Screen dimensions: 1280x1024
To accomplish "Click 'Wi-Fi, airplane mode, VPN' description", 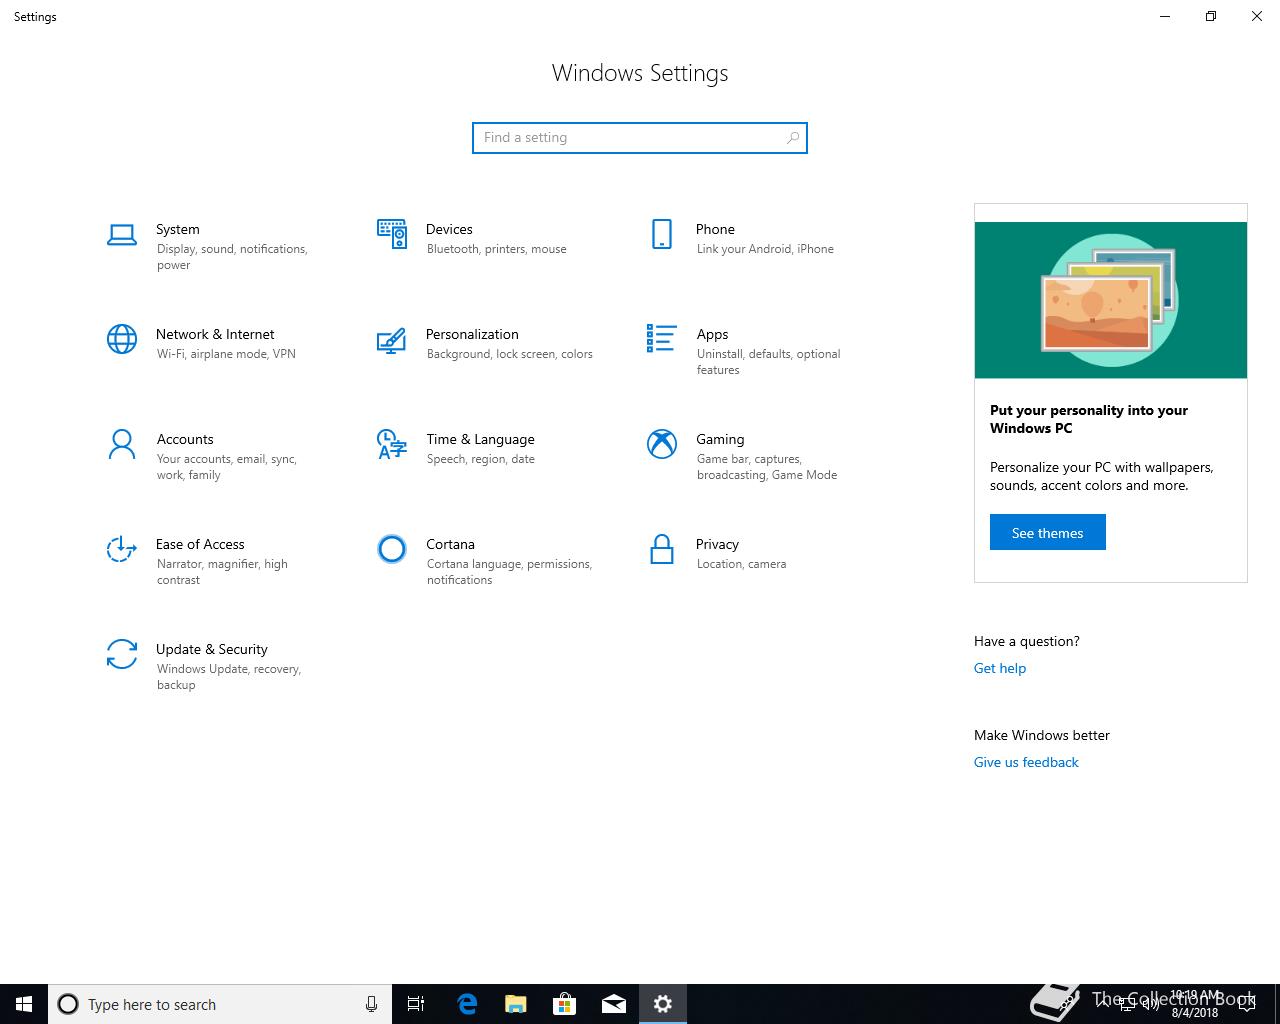I will pos(226,354).
